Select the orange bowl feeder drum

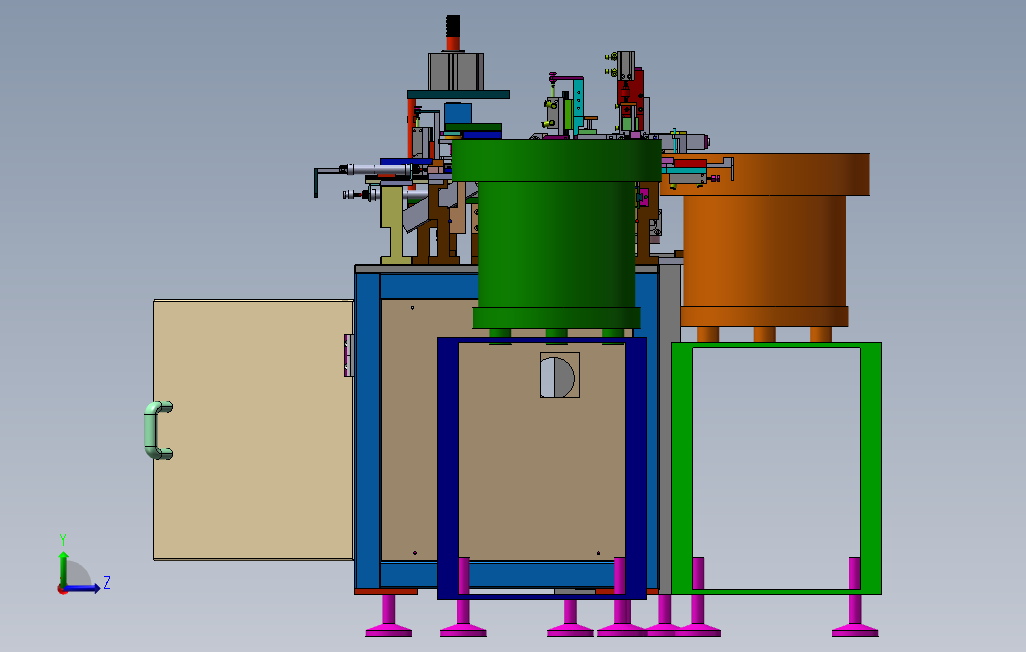tap(764, 249)
